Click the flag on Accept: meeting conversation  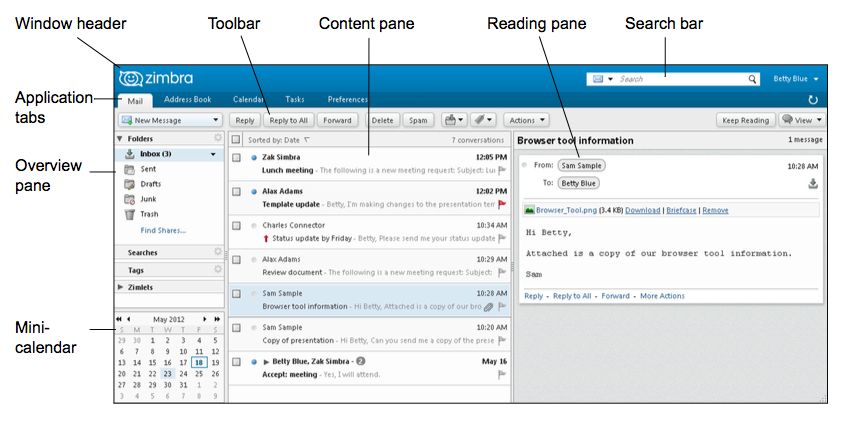coord(502,375)
